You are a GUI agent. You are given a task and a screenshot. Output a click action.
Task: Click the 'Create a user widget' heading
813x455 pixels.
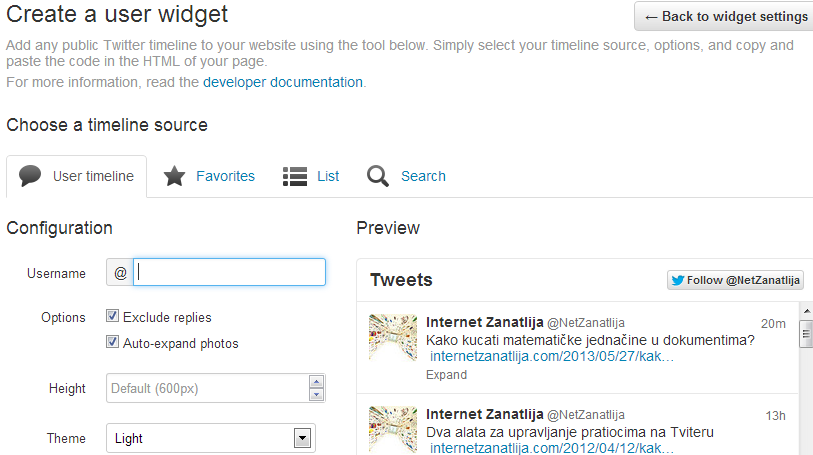tap(117, 15)
